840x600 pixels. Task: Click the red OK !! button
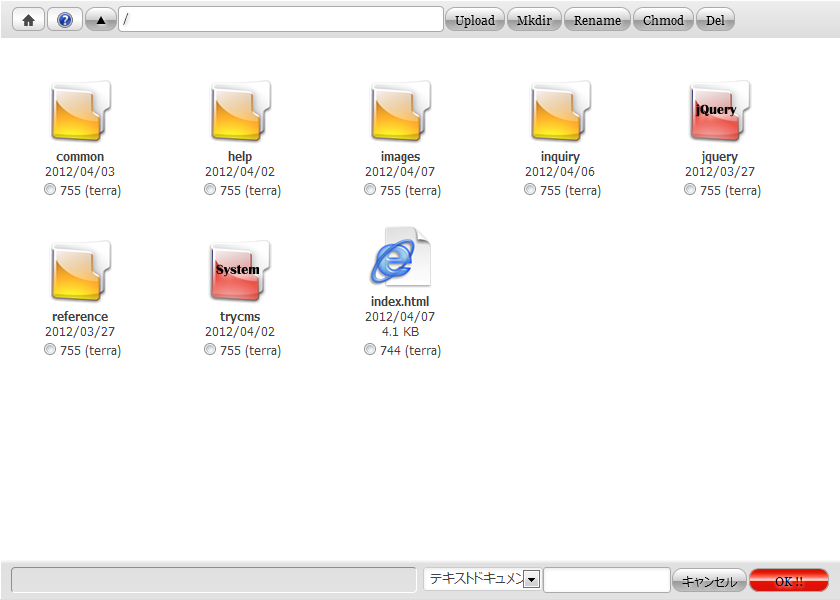(x=789, y=581)
